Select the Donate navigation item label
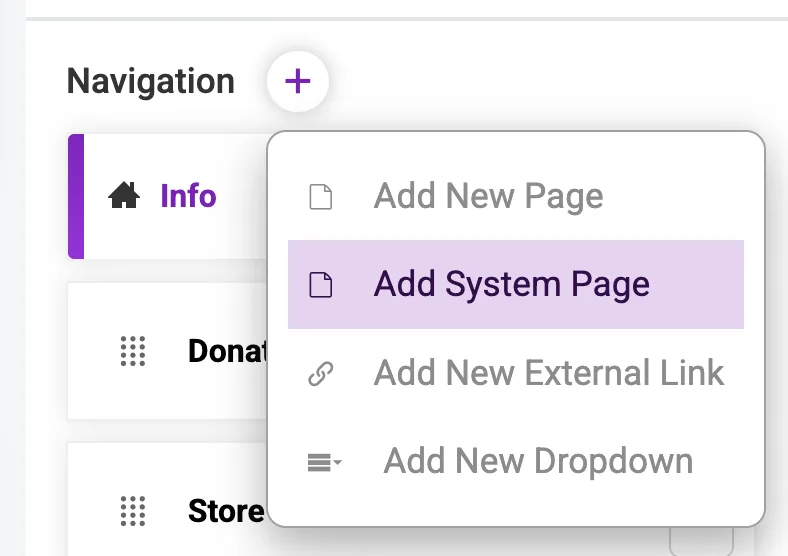Screen dimensions: 788x556 pyautogui.click(x=227, y=351)
